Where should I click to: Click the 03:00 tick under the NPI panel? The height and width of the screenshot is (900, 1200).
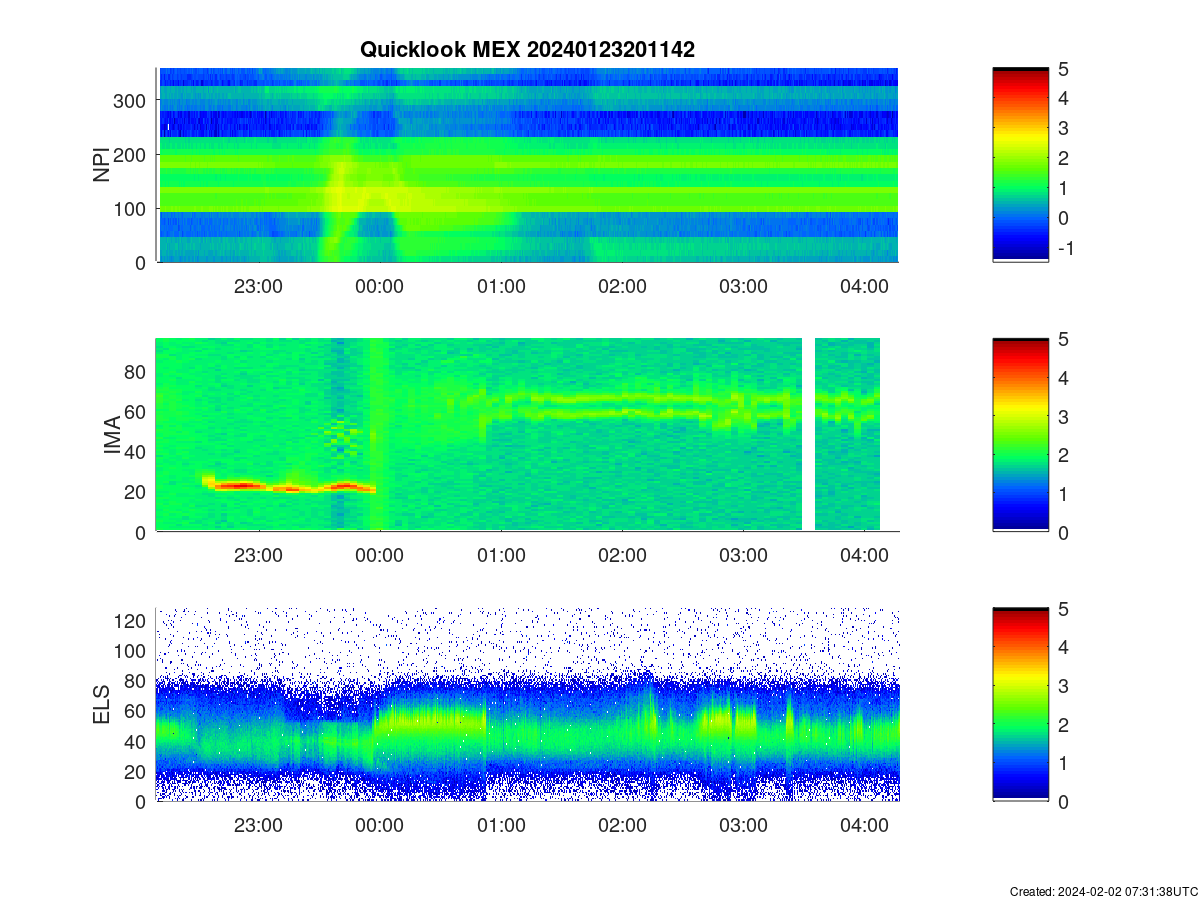click(x=743, y=286)
